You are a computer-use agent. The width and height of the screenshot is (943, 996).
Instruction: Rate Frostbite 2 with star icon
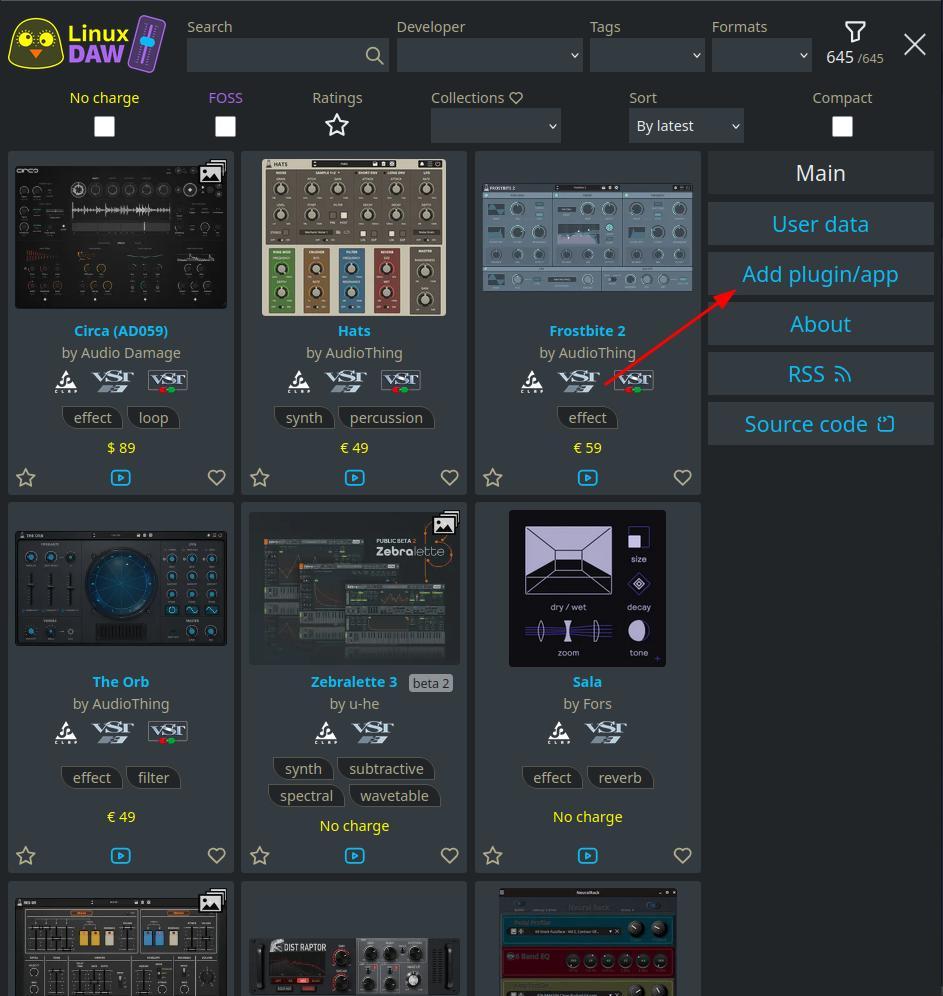pyautogui.click(x=493, y=478)
